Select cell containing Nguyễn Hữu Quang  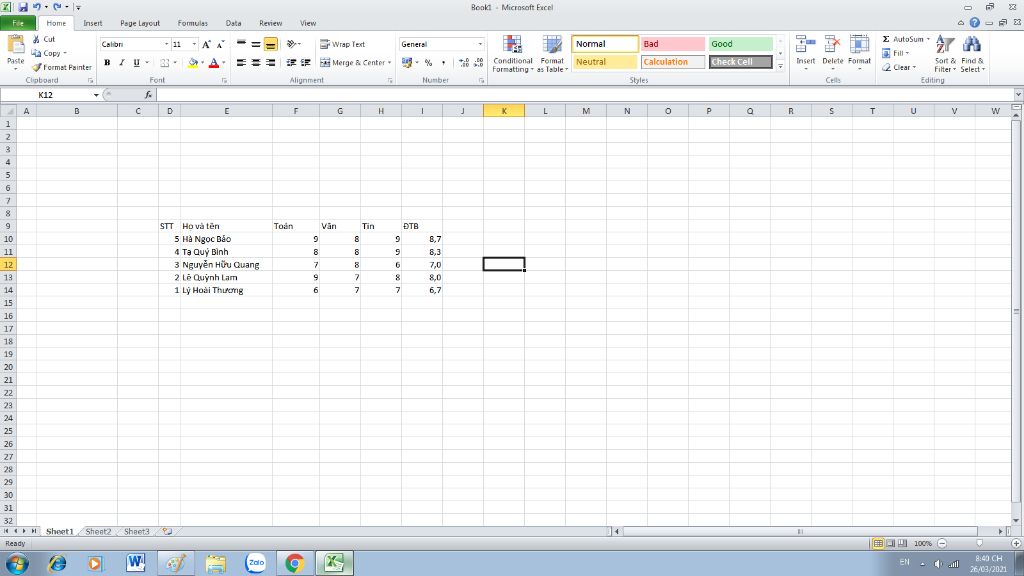point(226,264)
